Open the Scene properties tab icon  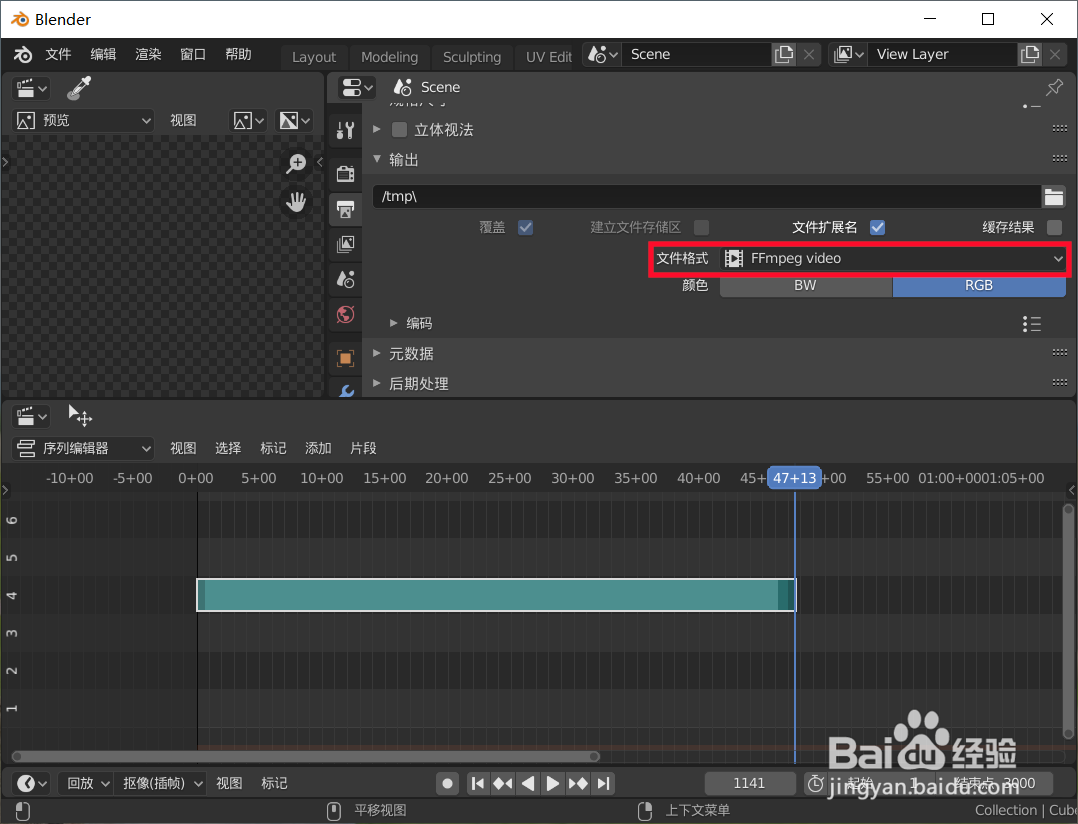(x=345, y=279)
